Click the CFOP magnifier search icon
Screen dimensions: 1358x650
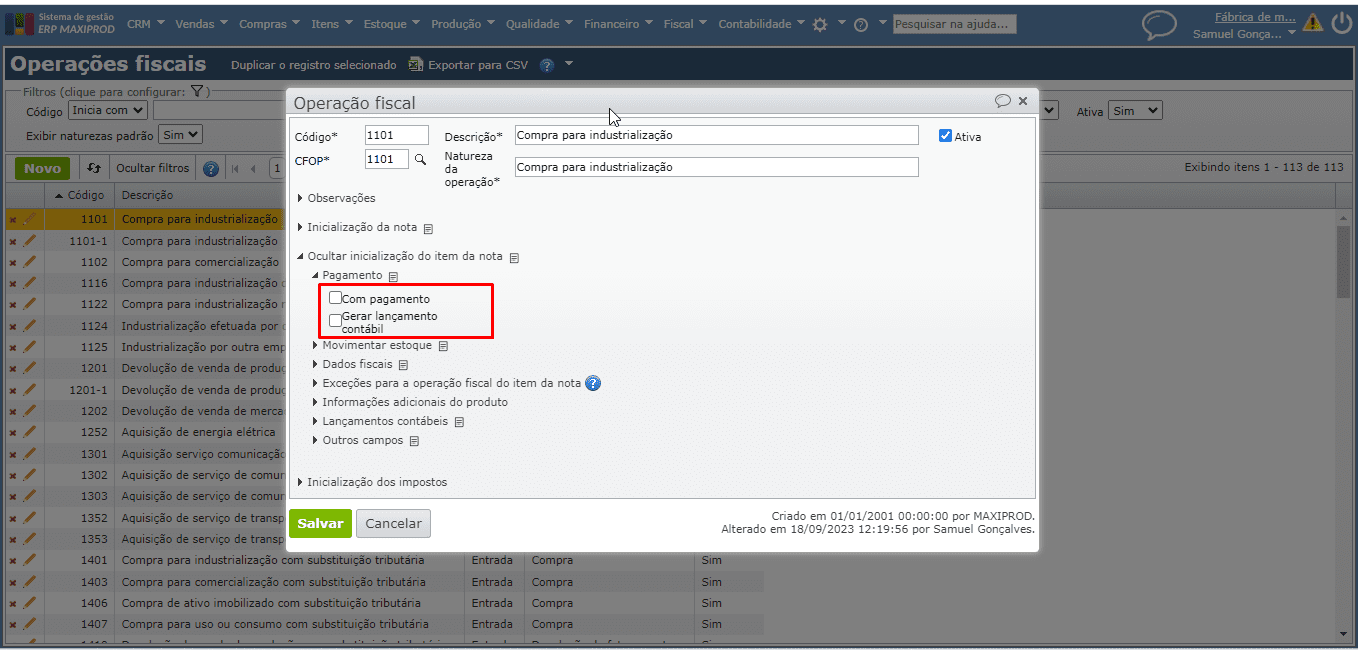tap(420, 159)
